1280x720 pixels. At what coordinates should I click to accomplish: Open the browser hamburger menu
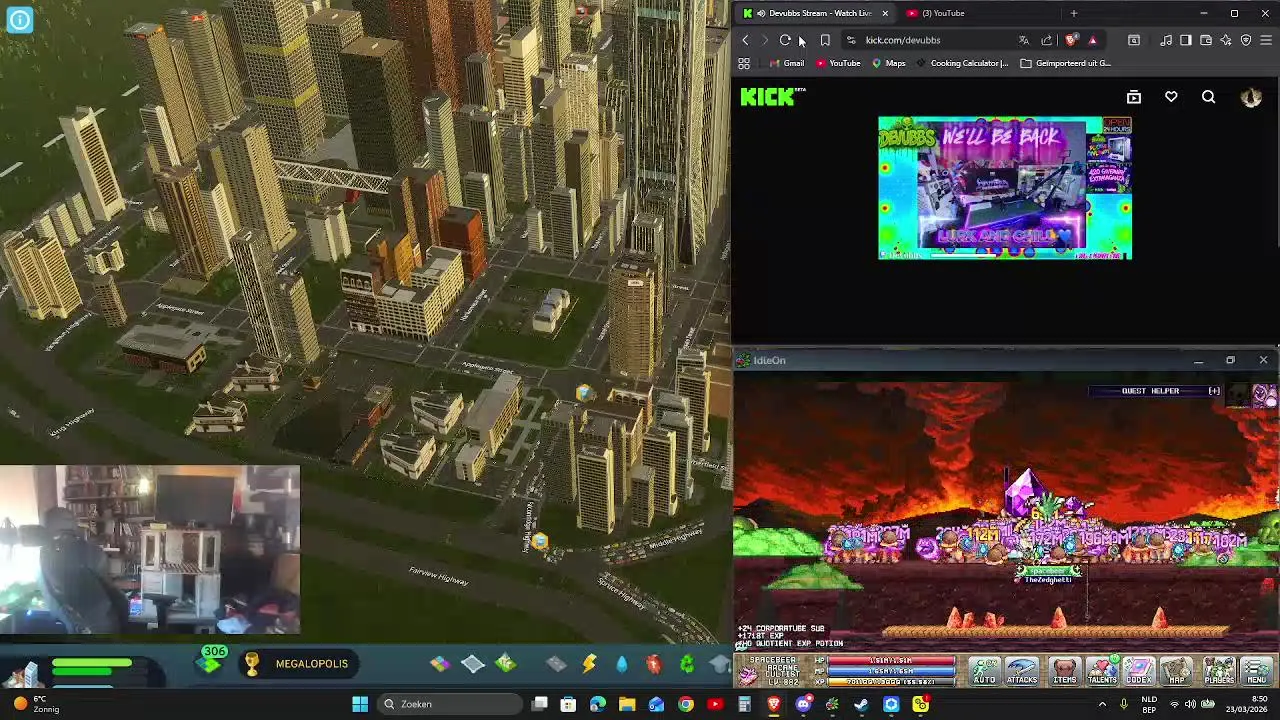1266,40
